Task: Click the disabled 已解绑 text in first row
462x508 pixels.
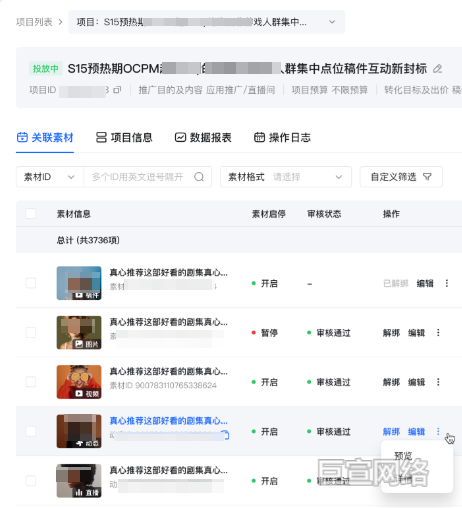Action: tap(396, 283)
